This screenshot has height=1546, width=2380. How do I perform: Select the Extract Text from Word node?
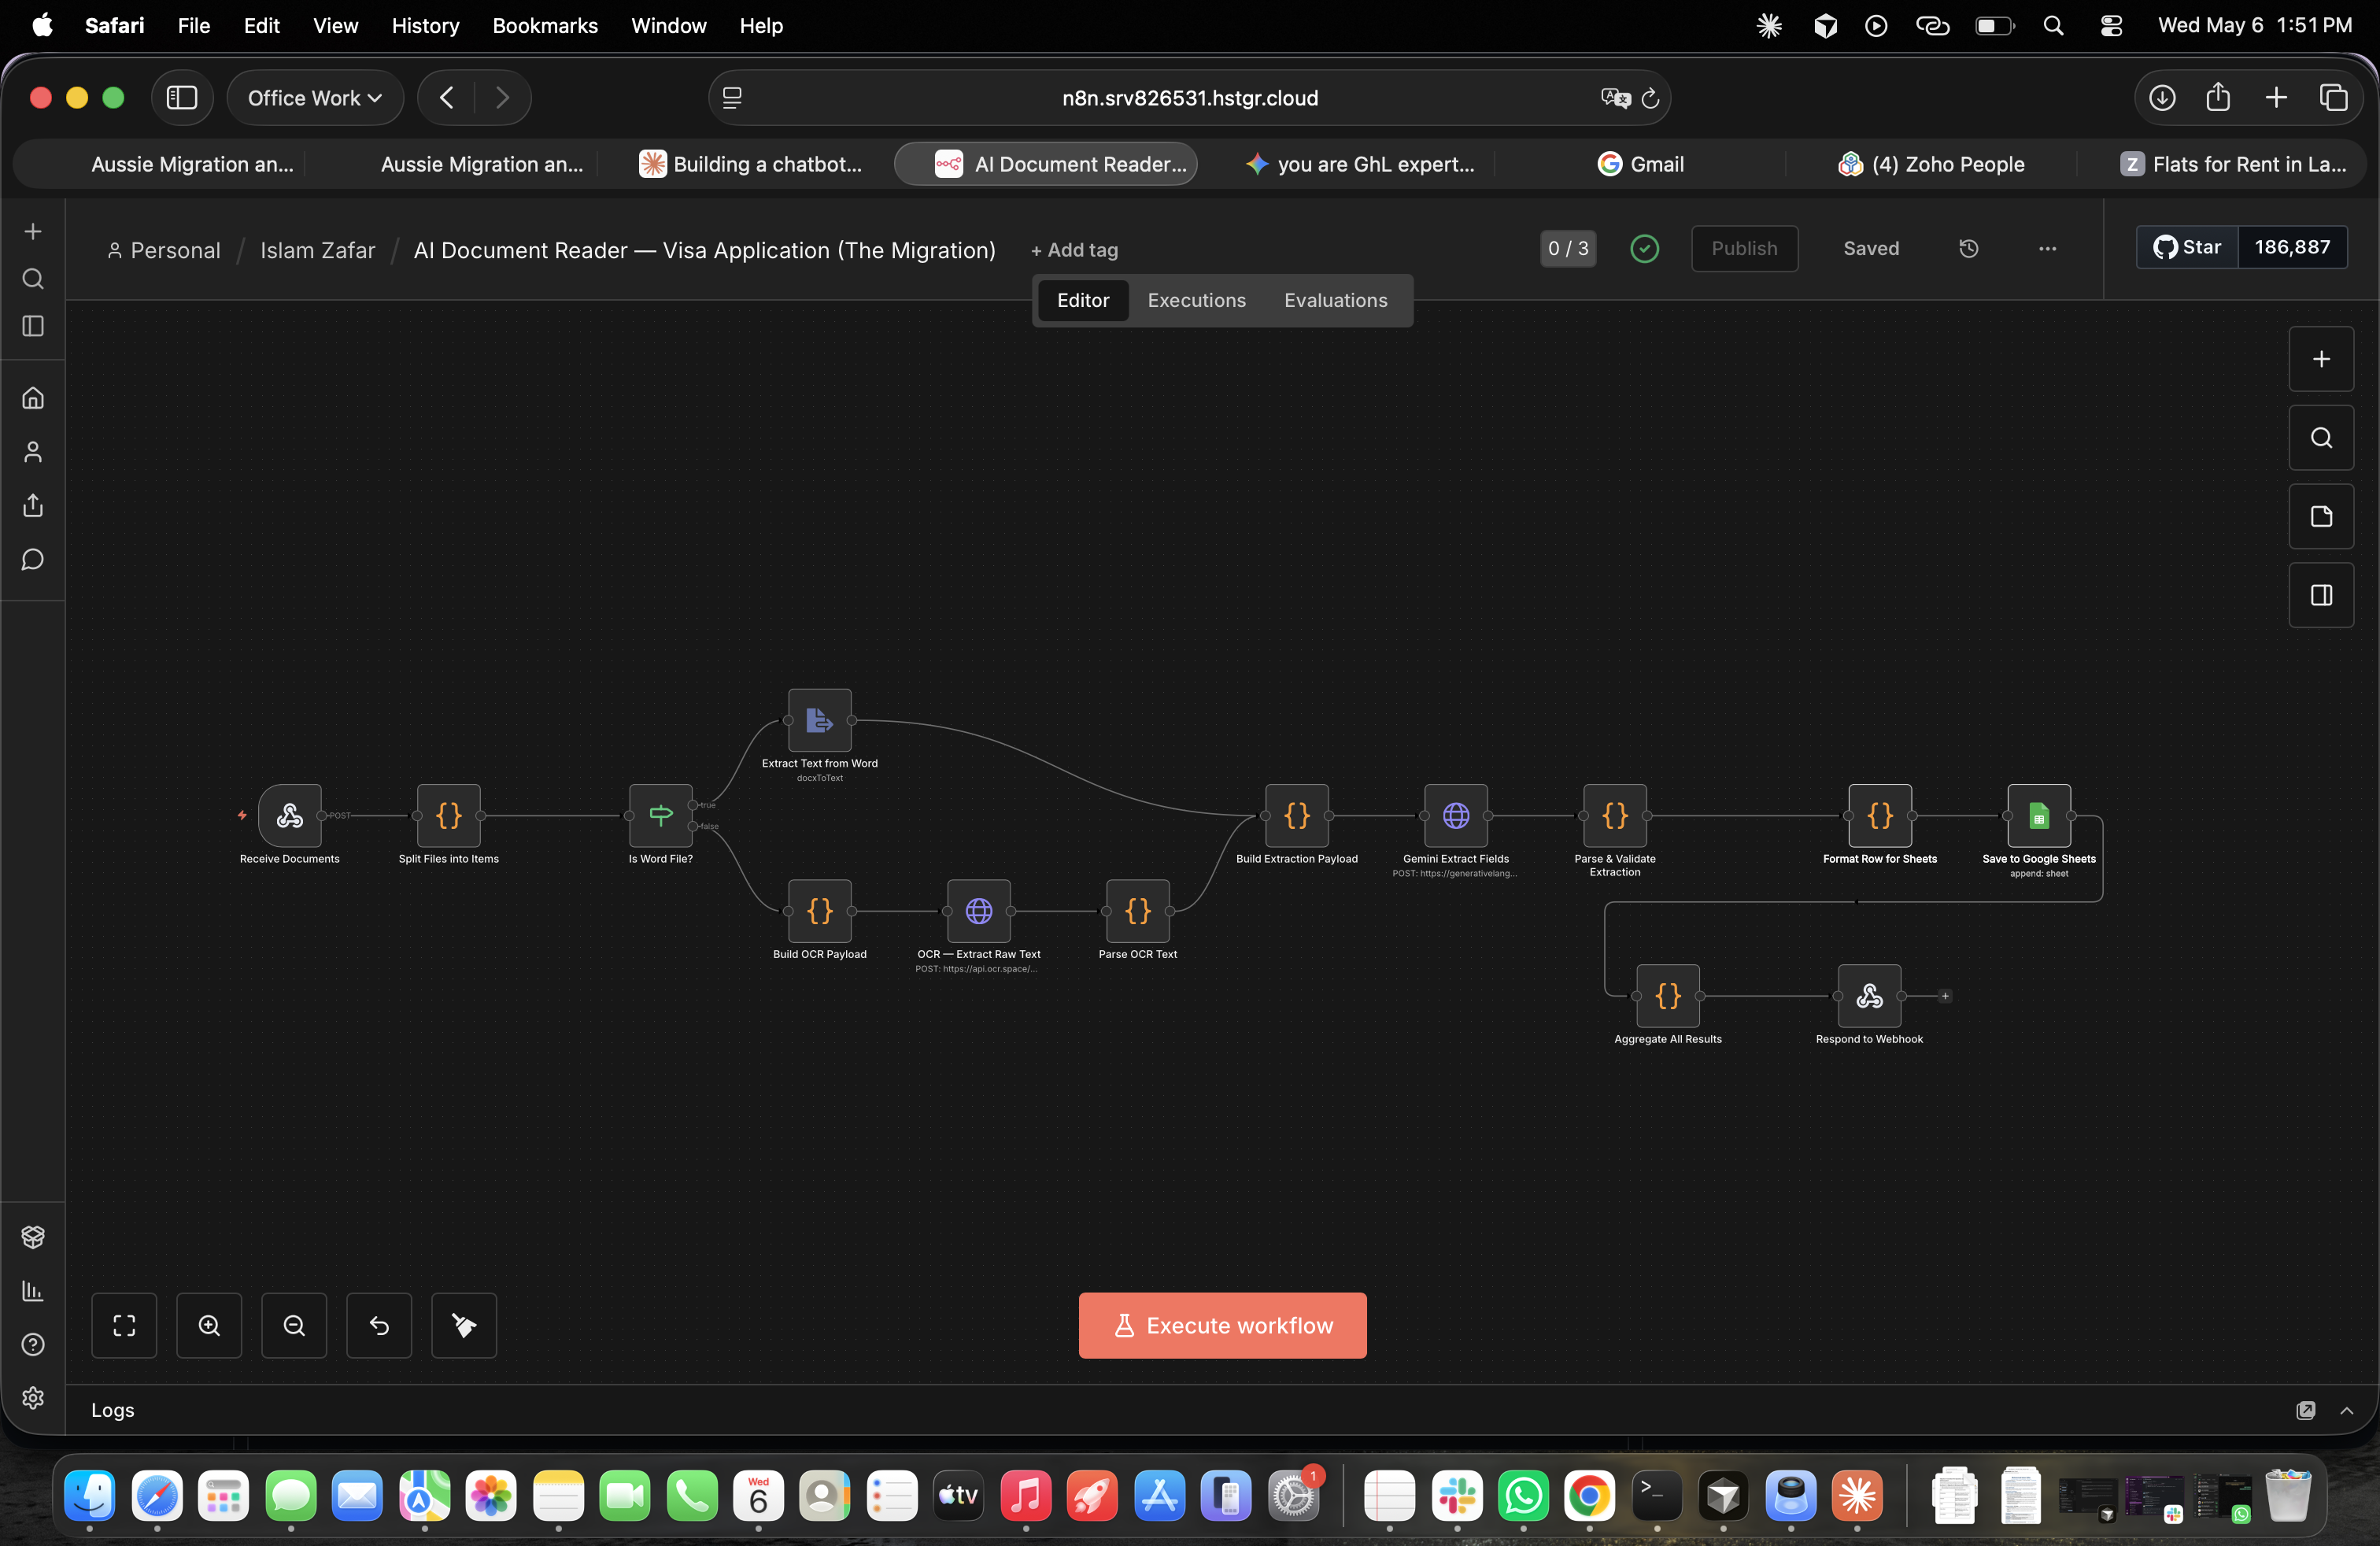click(820, 720)
